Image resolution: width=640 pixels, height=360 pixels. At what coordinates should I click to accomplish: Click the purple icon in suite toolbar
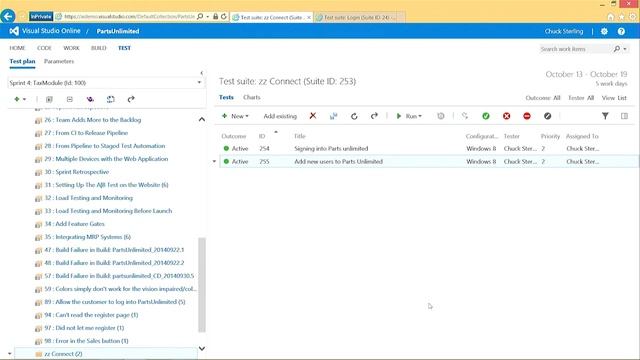point(90,99)
